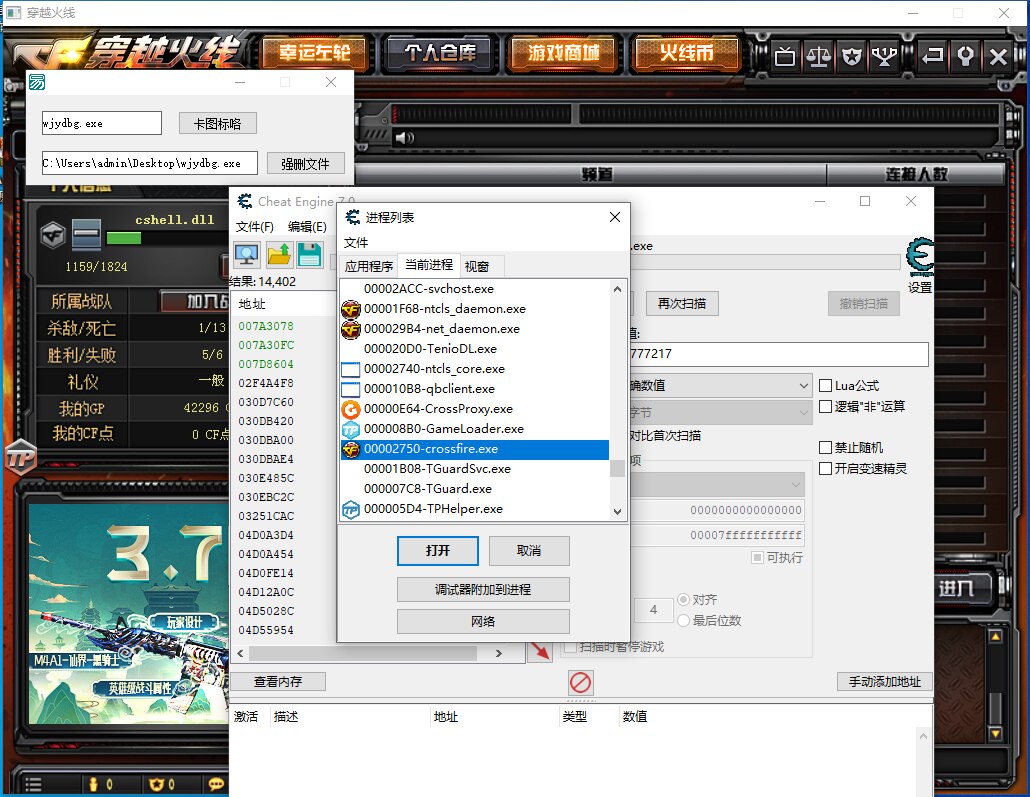Viewport: 1030px width, 797px height.
Task: Click the file path input field
Action: point(150,163)
